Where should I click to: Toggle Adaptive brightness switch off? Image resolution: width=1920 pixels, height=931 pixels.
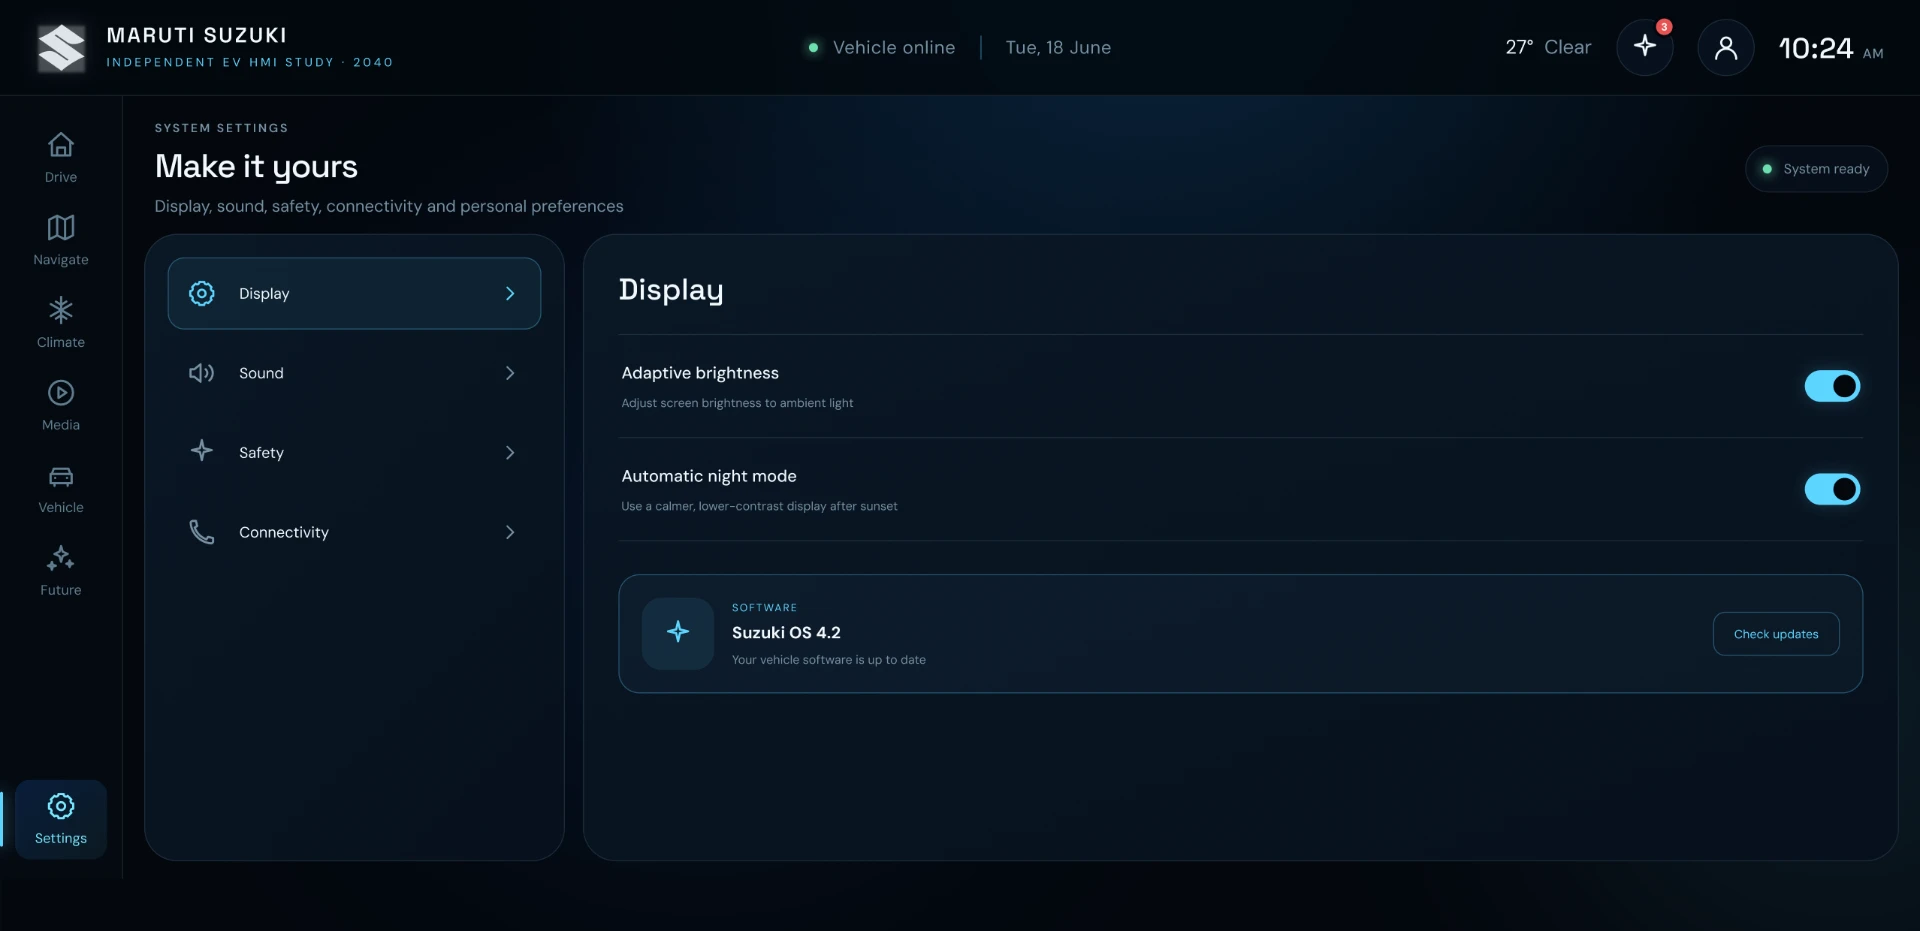click(x=1832, y=386)
